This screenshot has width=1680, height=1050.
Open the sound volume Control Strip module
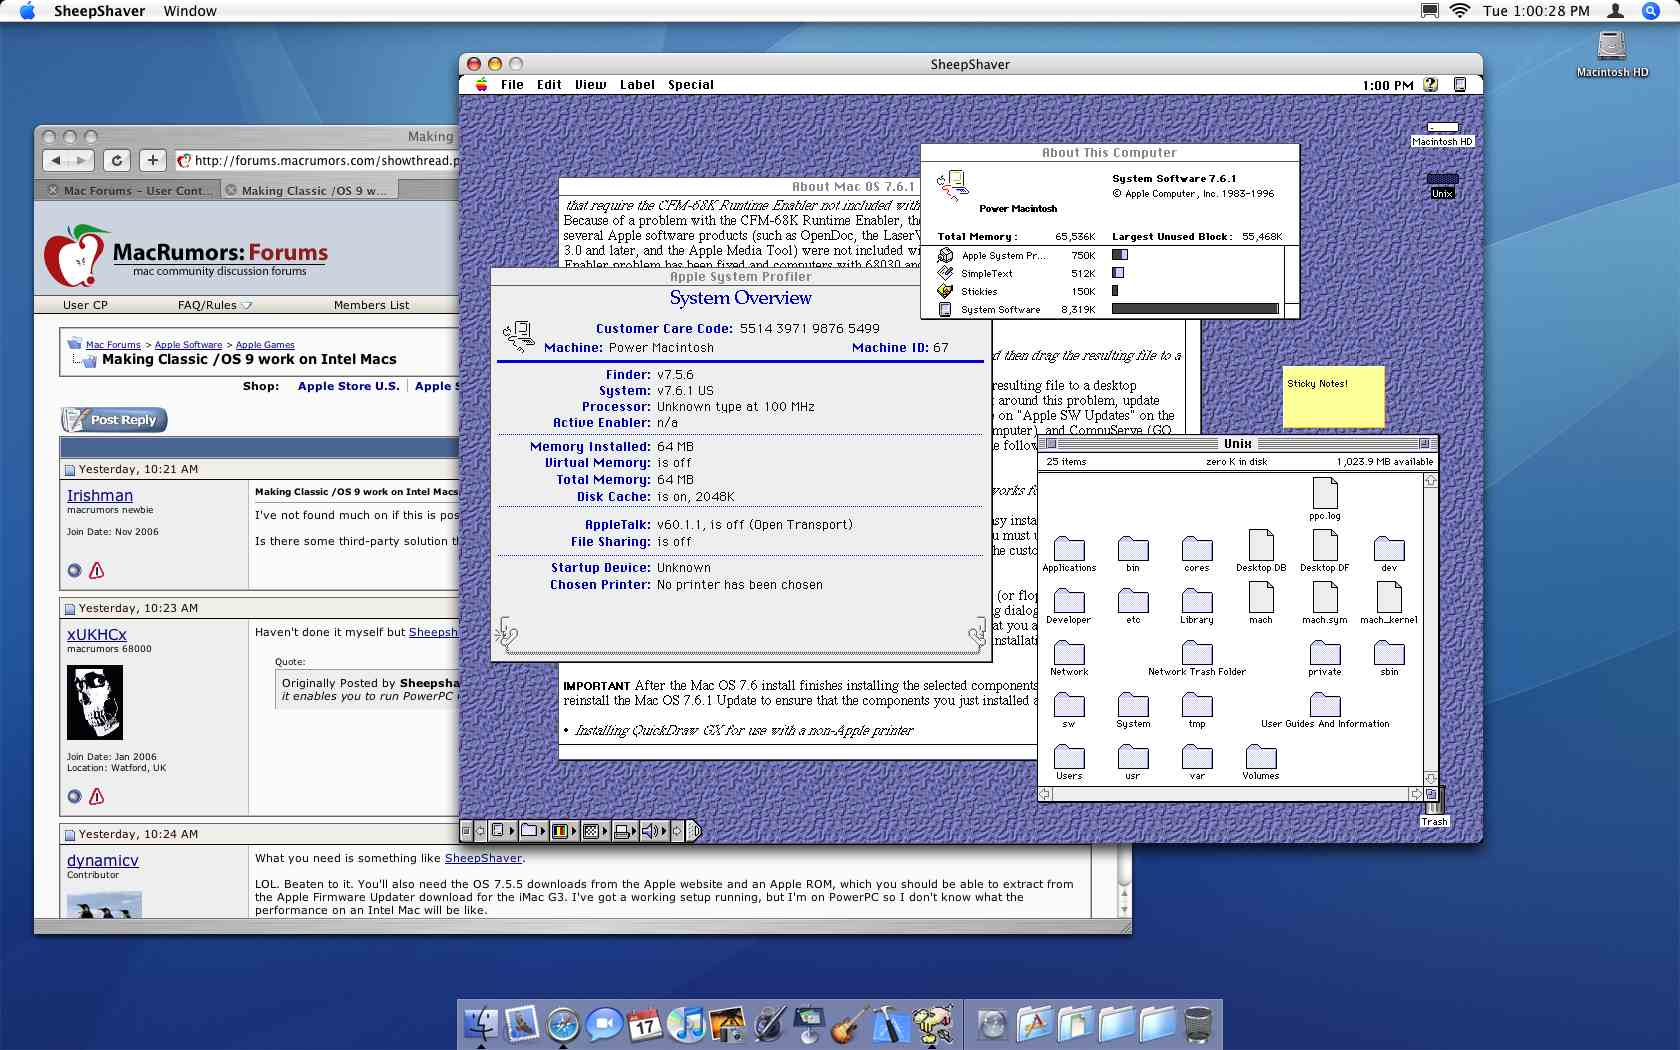(x=653, y=831)
